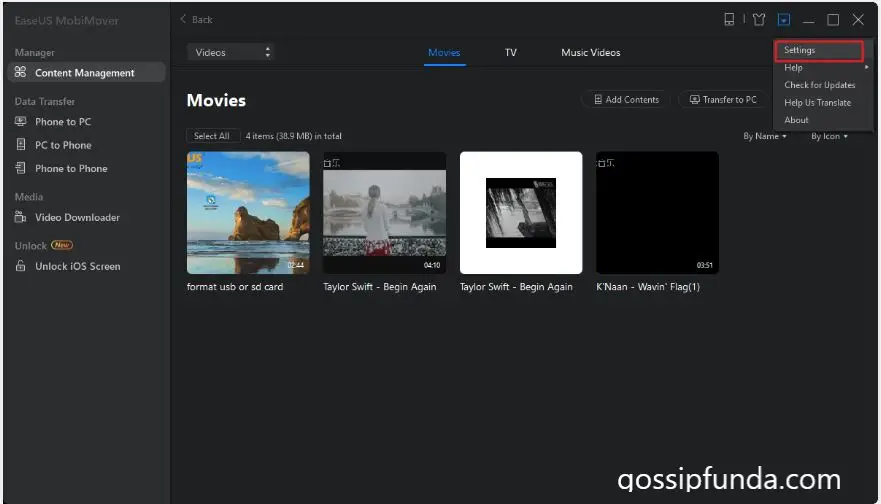Viewport: 881px width, 504px height.
Task: Click the Select All button
Action: (x=212, y=136)
